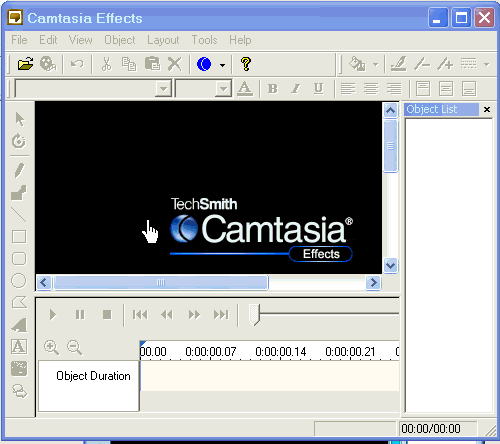
Task: Align text to bottom of box
Action: [469, 89]
